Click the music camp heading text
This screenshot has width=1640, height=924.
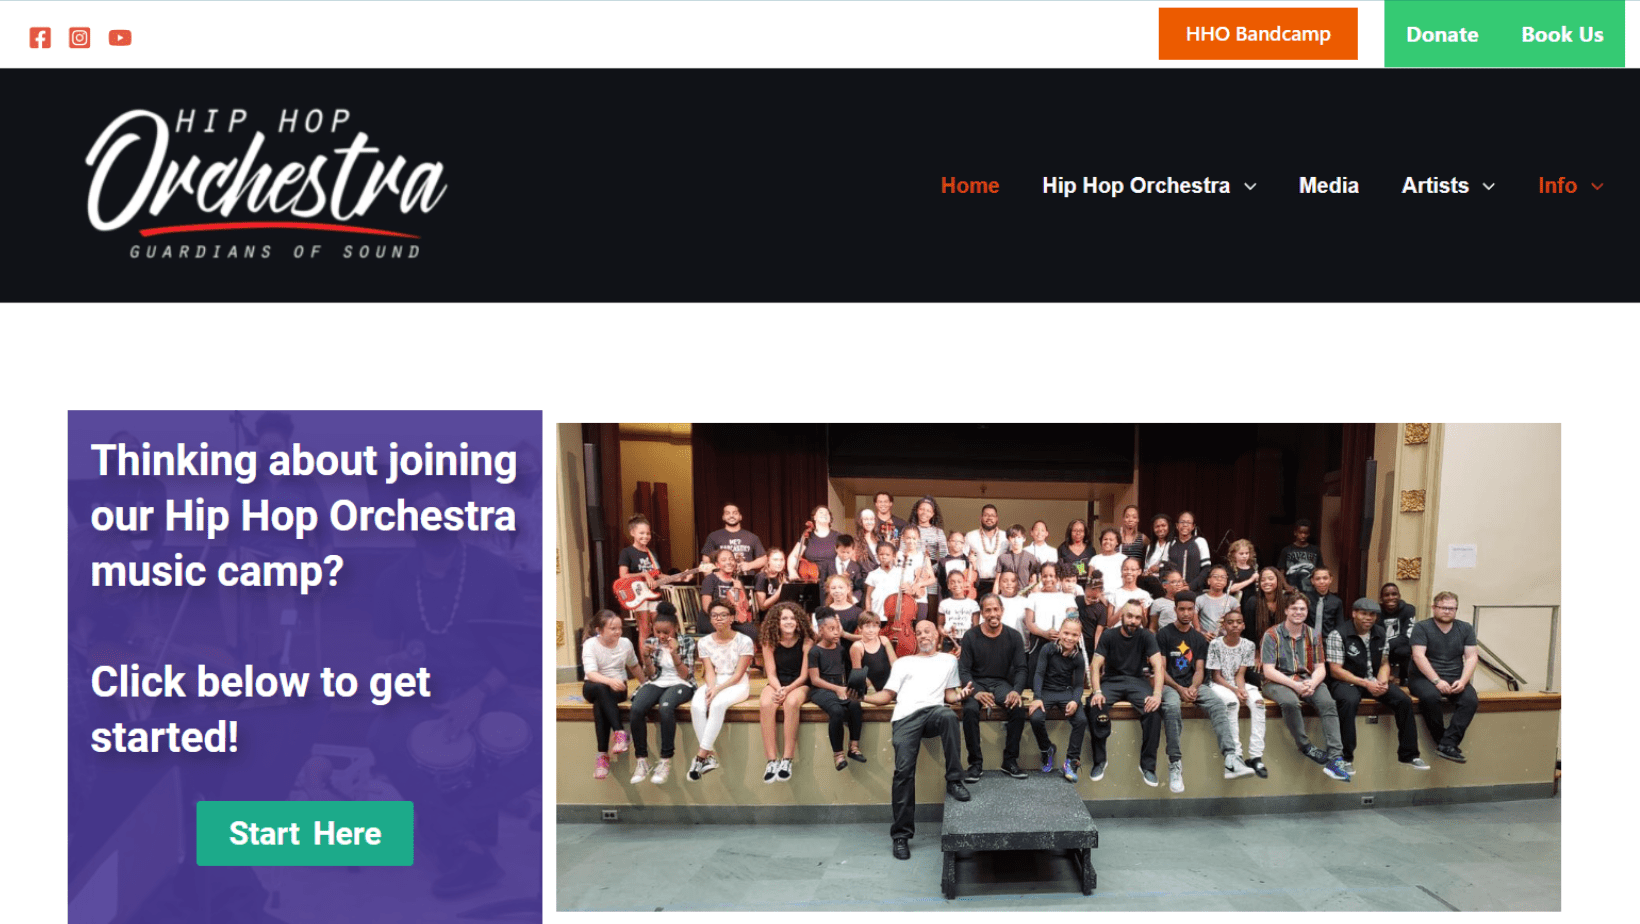point(304,516)
